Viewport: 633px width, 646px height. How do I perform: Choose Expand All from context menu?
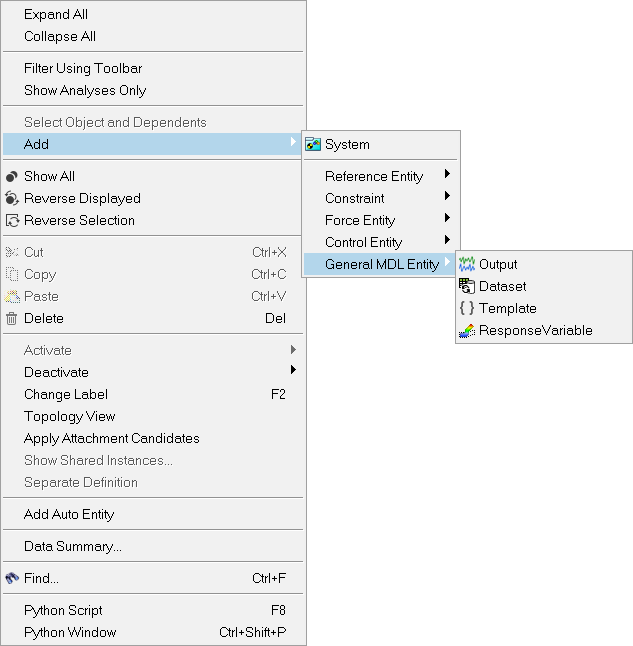coord(56,15)
